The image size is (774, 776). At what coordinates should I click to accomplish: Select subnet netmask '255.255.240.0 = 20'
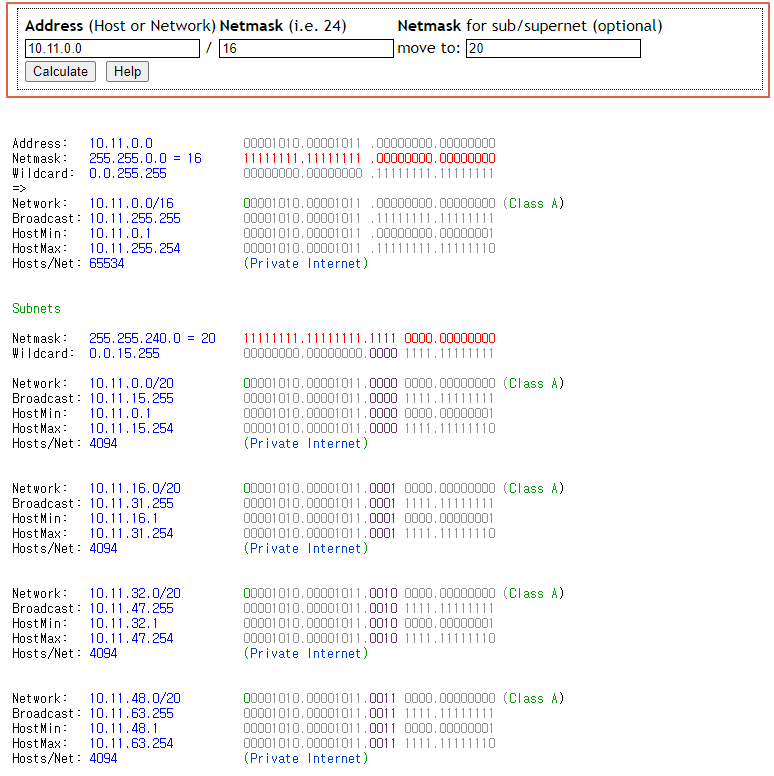tap(152, 339)
